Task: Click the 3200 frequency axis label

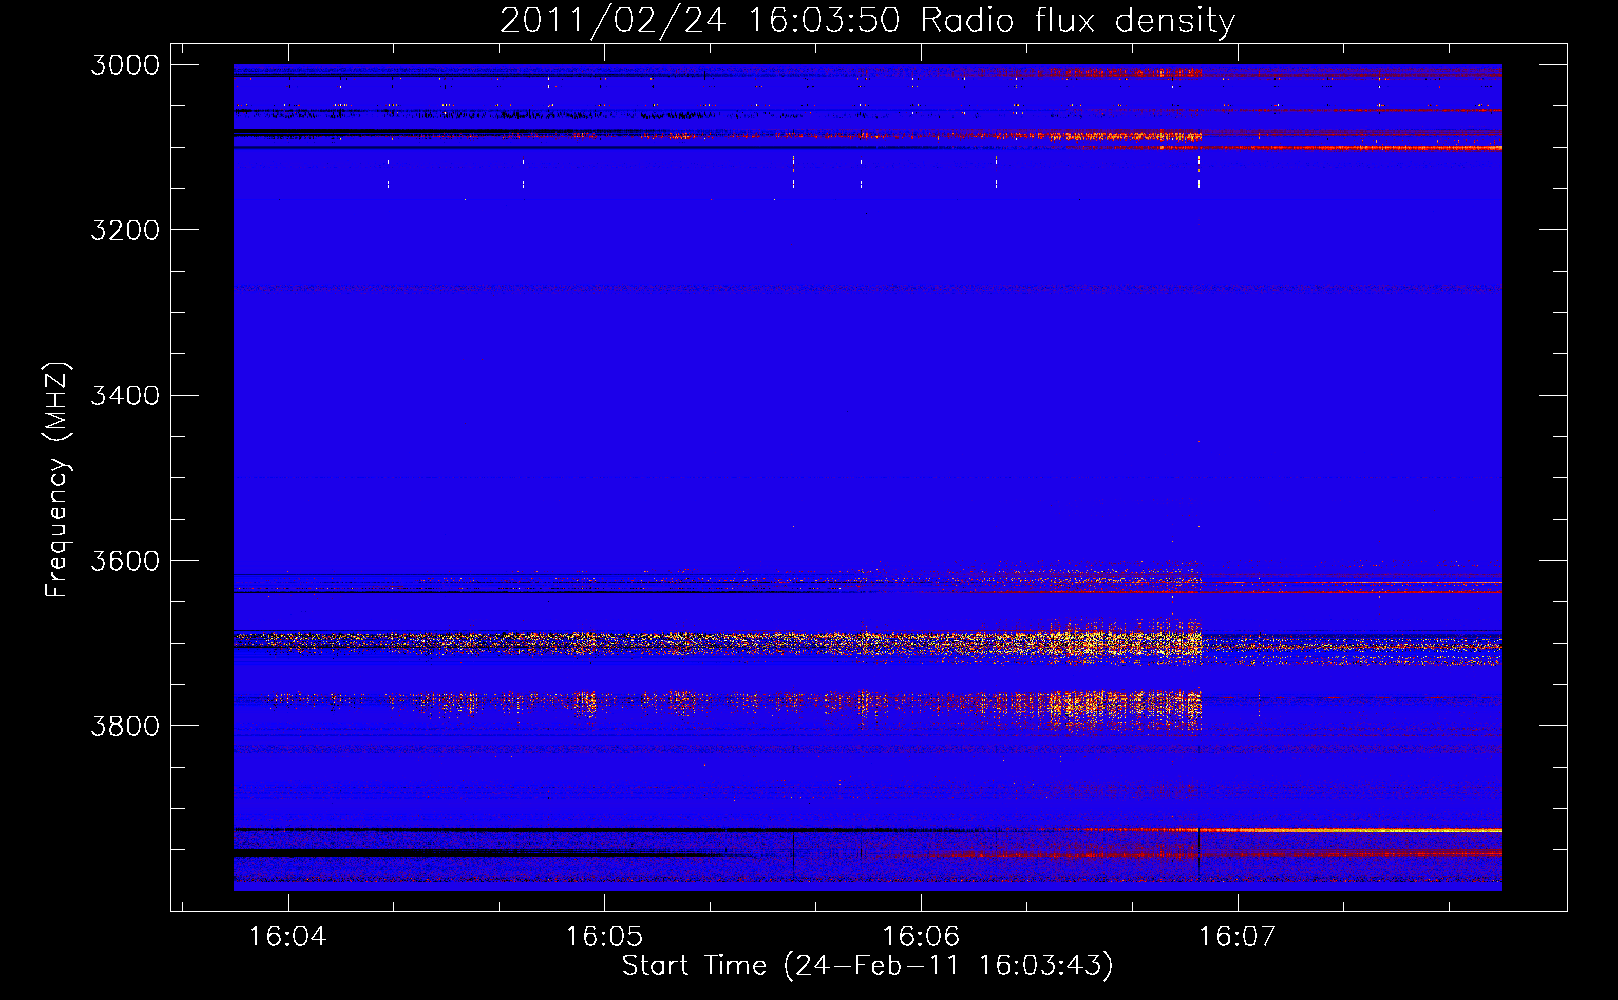Action: coord(125,230)
